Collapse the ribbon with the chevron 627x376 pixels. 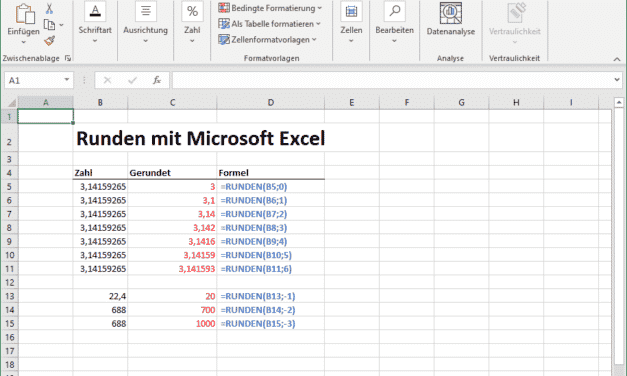[x=617, y=59]
